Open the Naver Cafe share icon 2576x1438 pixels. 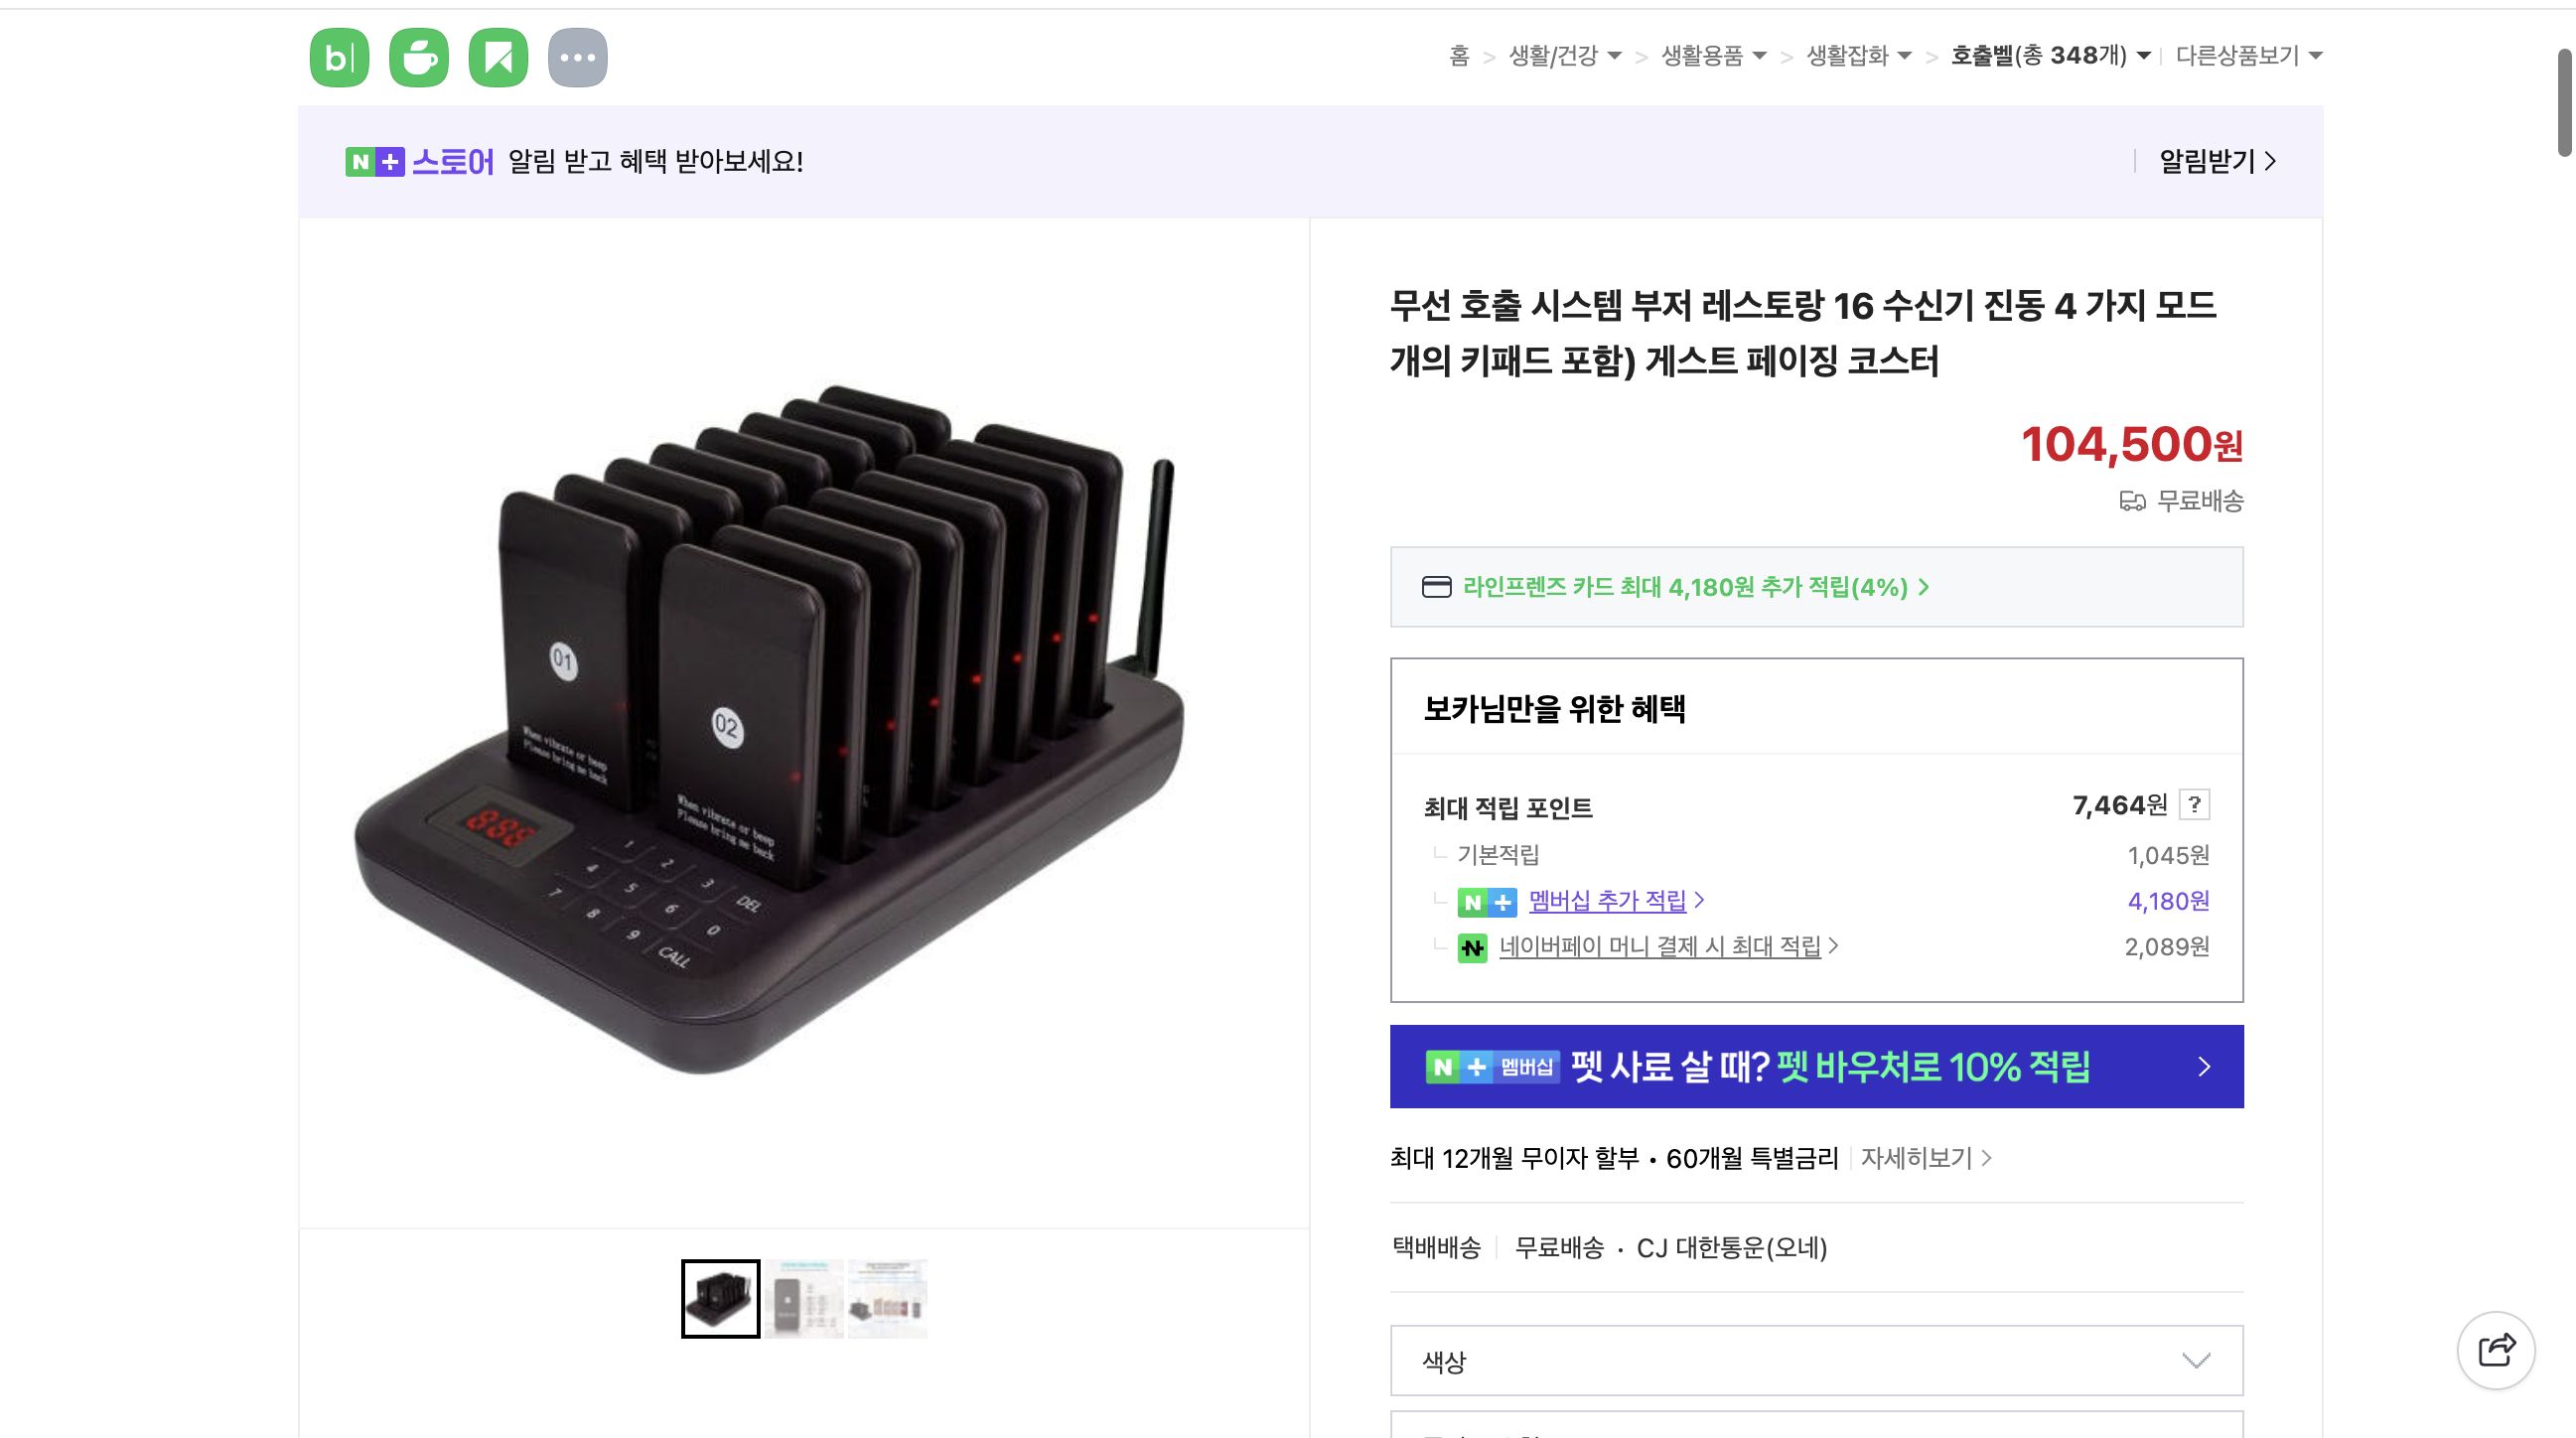[x=419, y=57]
